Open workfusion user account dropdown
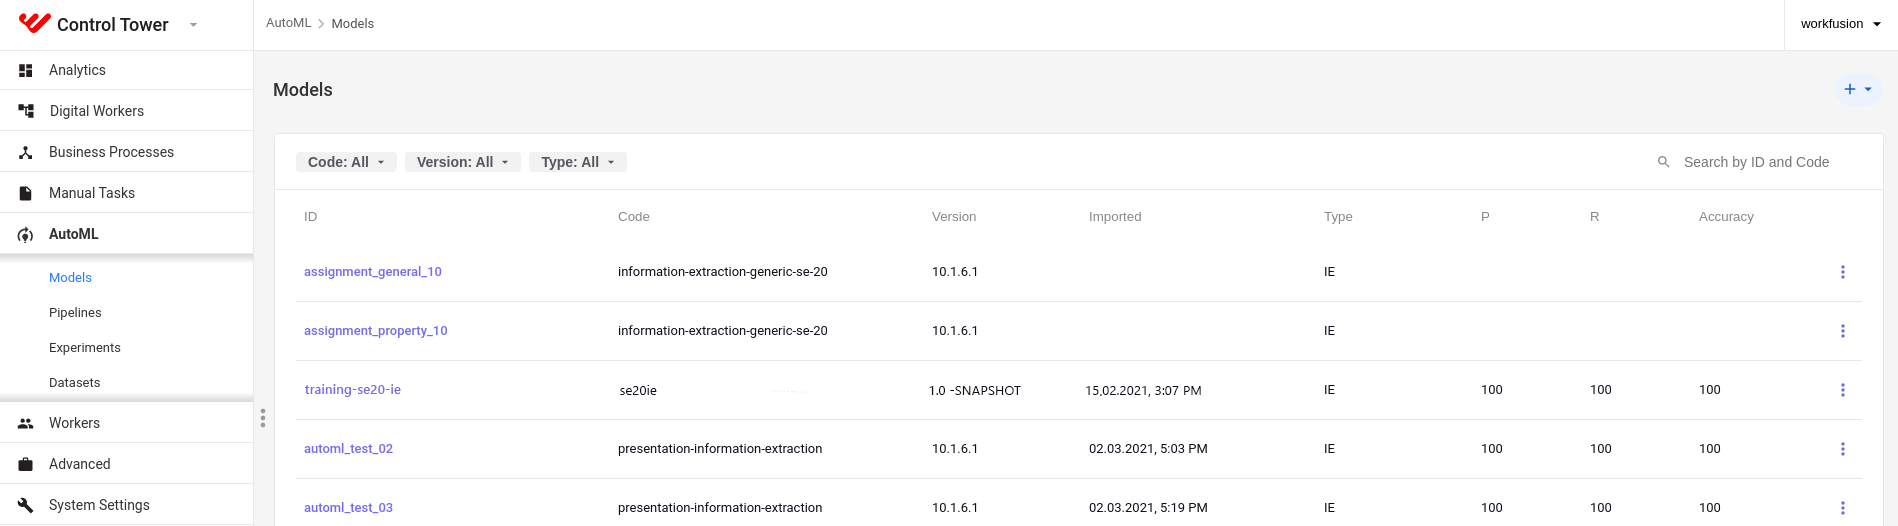Viewport: 1898px width, 526px height. pos(1840,24)
